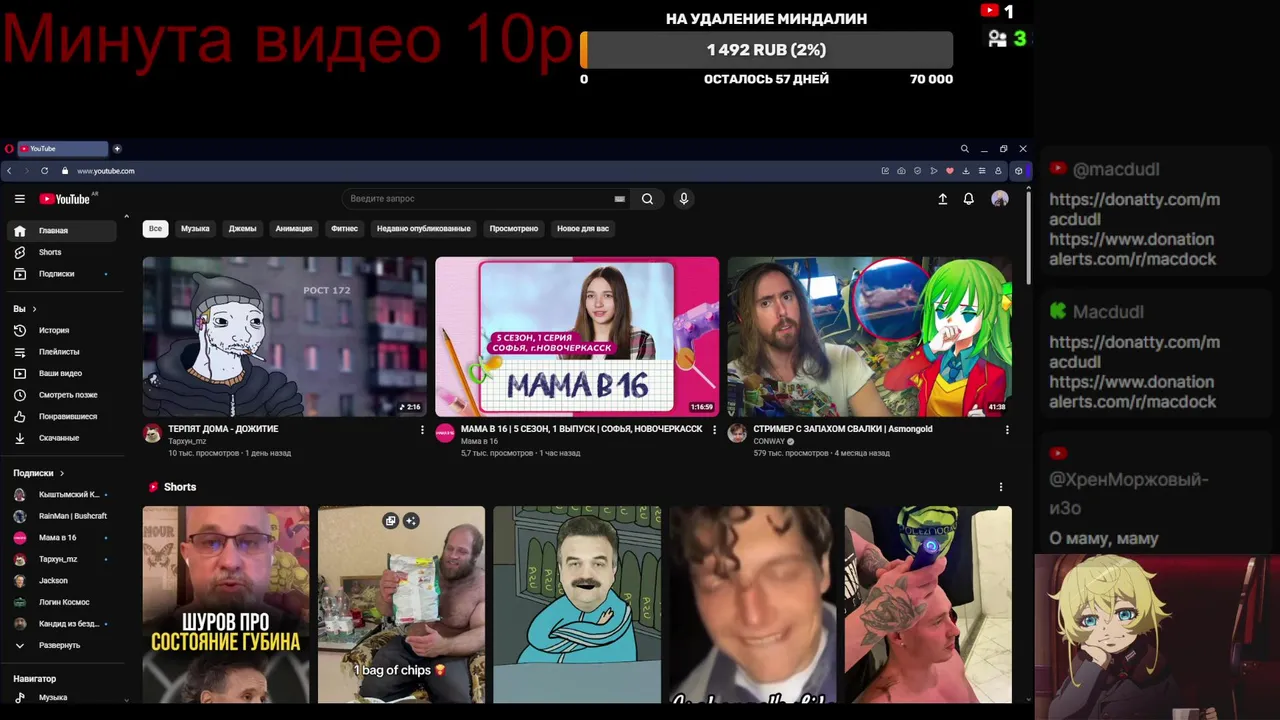
Task: Open Кандид из безд... channel
Action: point(62,624)
